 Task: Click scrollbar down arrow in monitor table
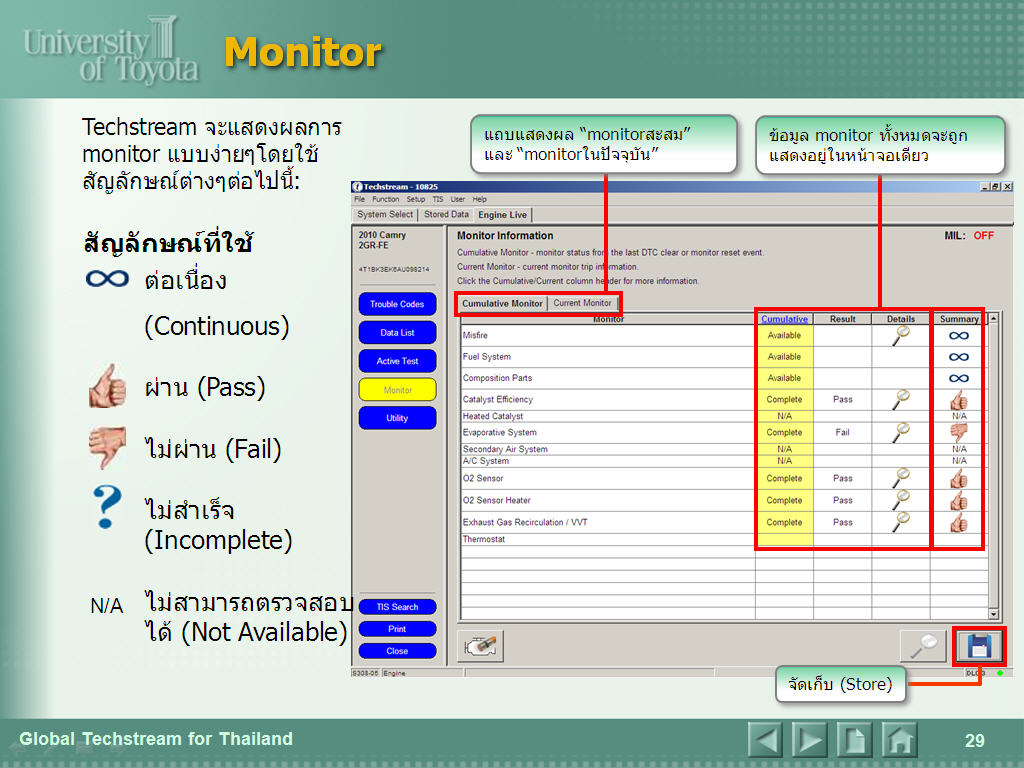[x=993, y=615]
